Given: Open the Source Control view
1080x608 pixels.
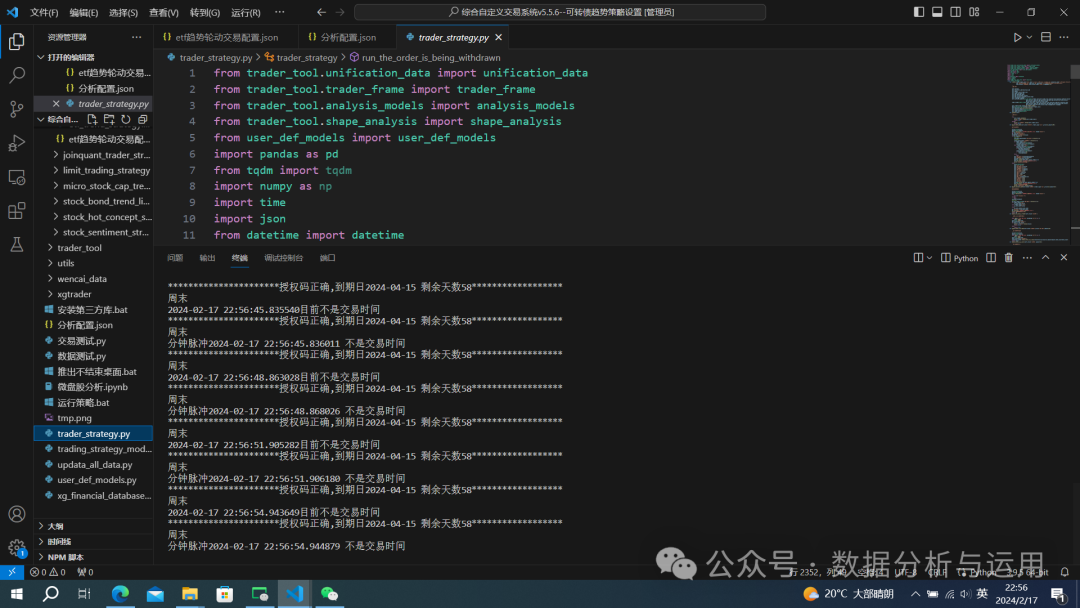Looking at the screenshot, I should 17,109.
